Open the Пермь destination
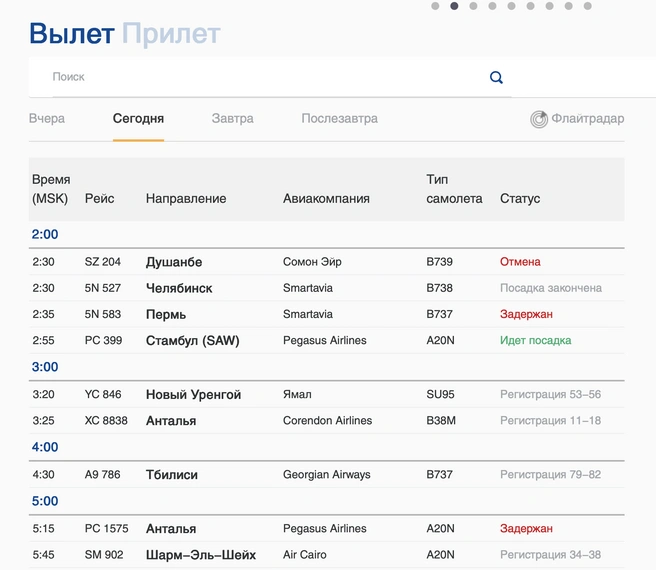 coord(166,315)
